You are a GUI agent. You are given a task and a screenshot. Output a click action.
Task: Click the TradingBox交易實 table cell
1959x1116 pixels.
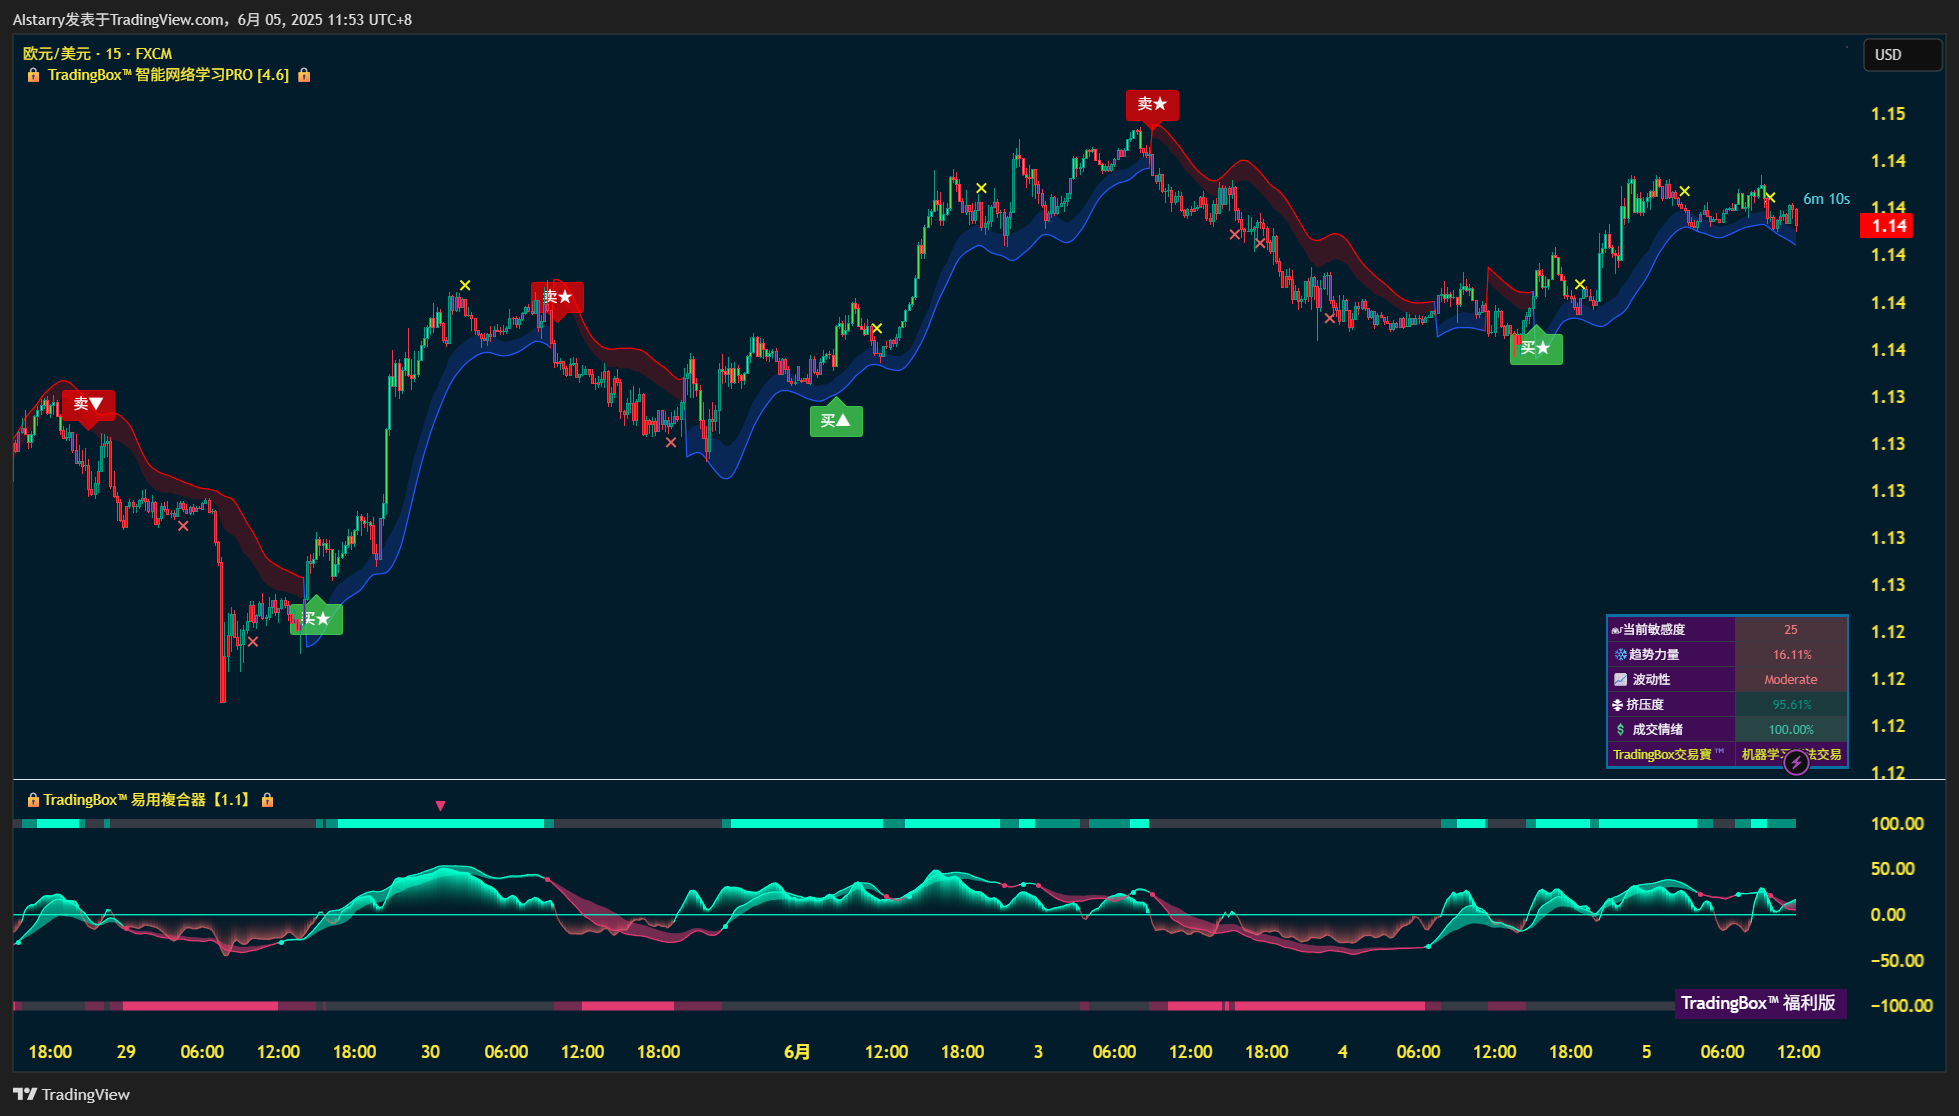tap(1671, 754)
